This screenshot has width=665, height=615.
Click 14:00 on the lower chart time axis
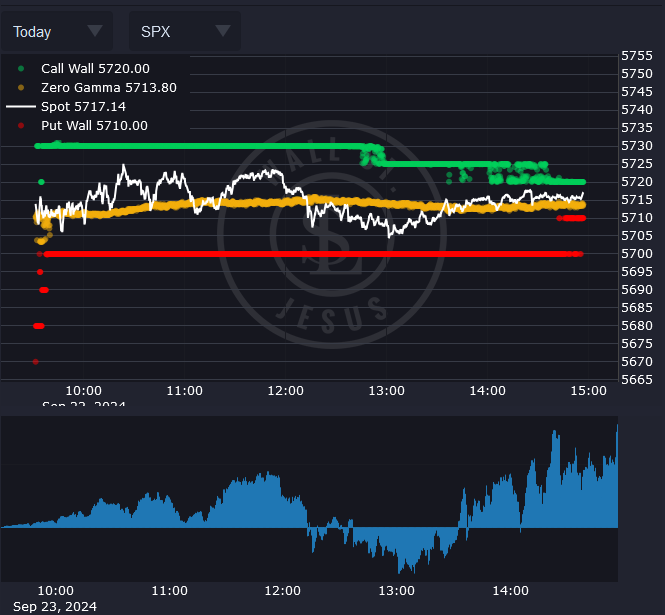(511, 591)
